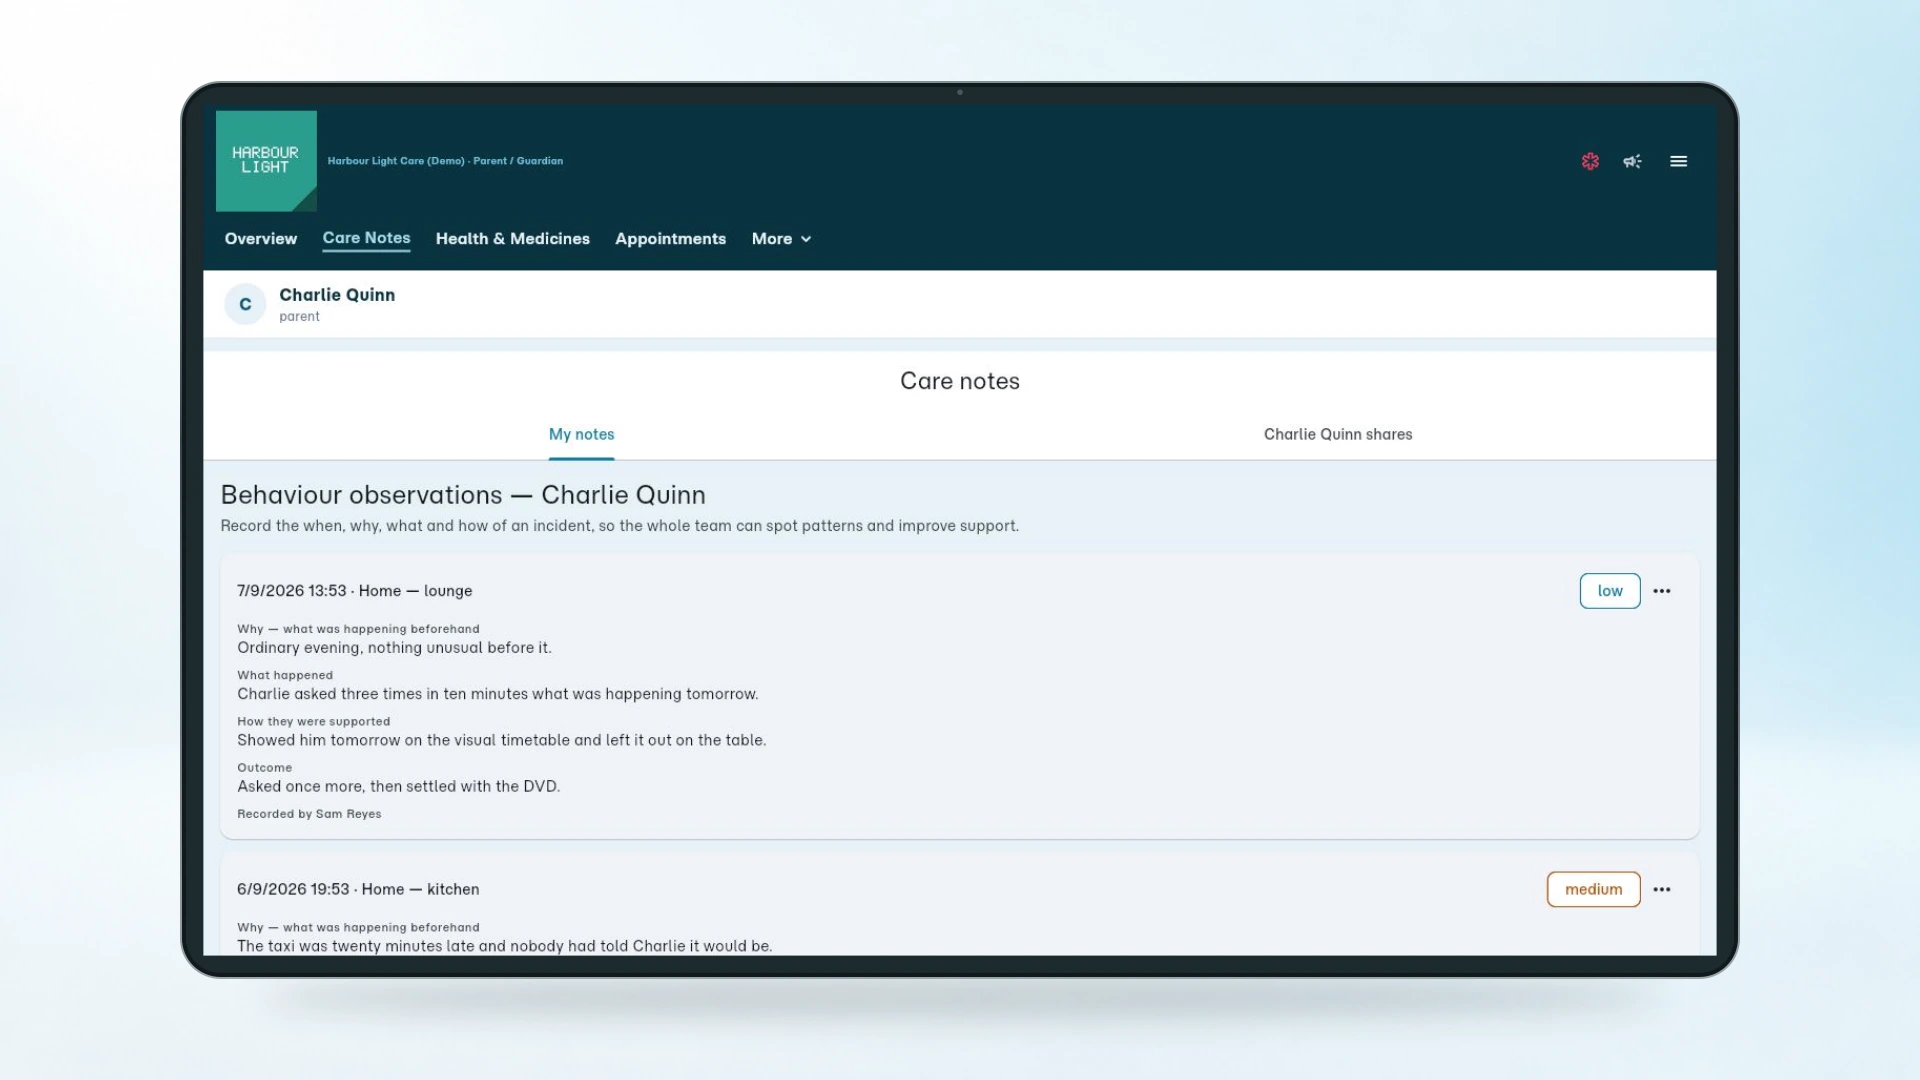
Task: Click the 'Showed him tomorrow on the visual timetable' text
Action: pos(501,740)
